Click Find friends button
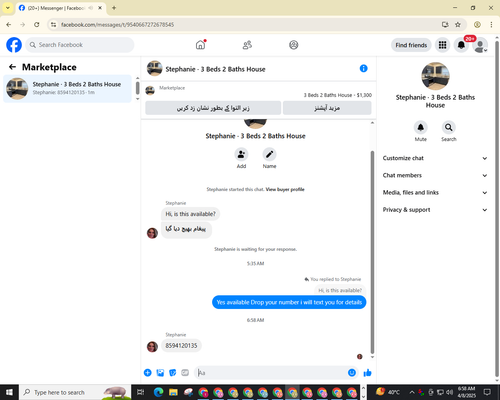 pos(411,45)
